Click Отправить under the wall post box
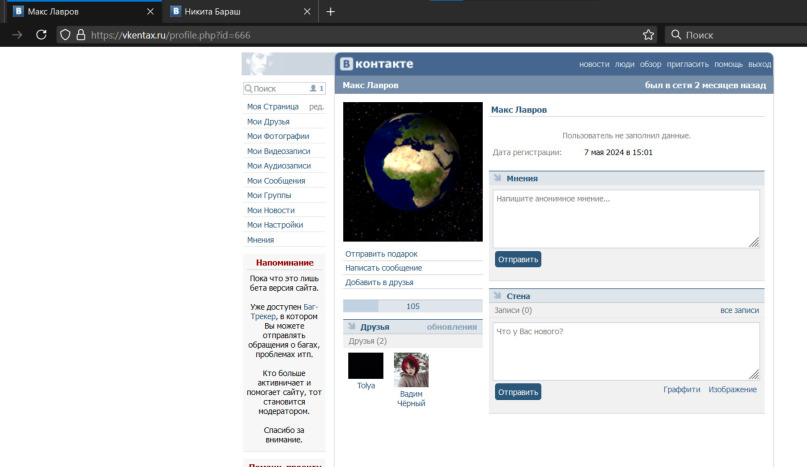This screenshot has height=467, width=807. [518, 392]
